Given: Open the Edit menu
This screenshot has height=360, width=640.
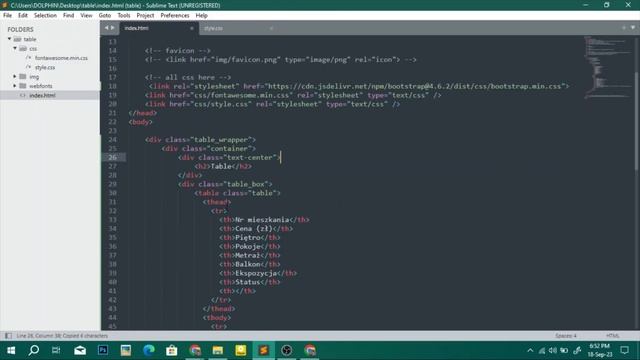Looking at the screenshot, I should tap(23, 16).
